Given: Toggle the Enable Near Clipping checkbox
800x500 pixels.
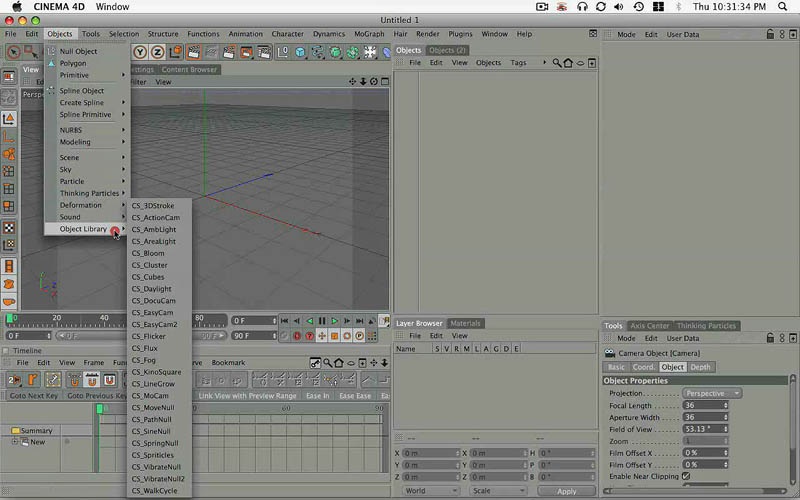Looking at the screenshot, I should click(686, 477).
